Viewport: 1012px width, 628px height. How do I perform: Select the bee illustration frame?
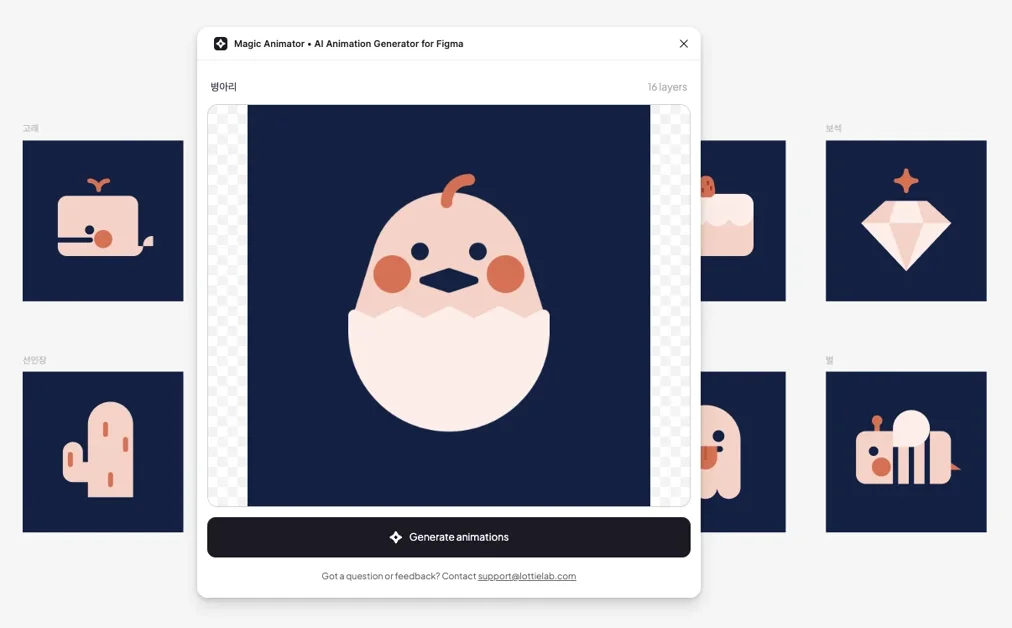tap(906, 452)
